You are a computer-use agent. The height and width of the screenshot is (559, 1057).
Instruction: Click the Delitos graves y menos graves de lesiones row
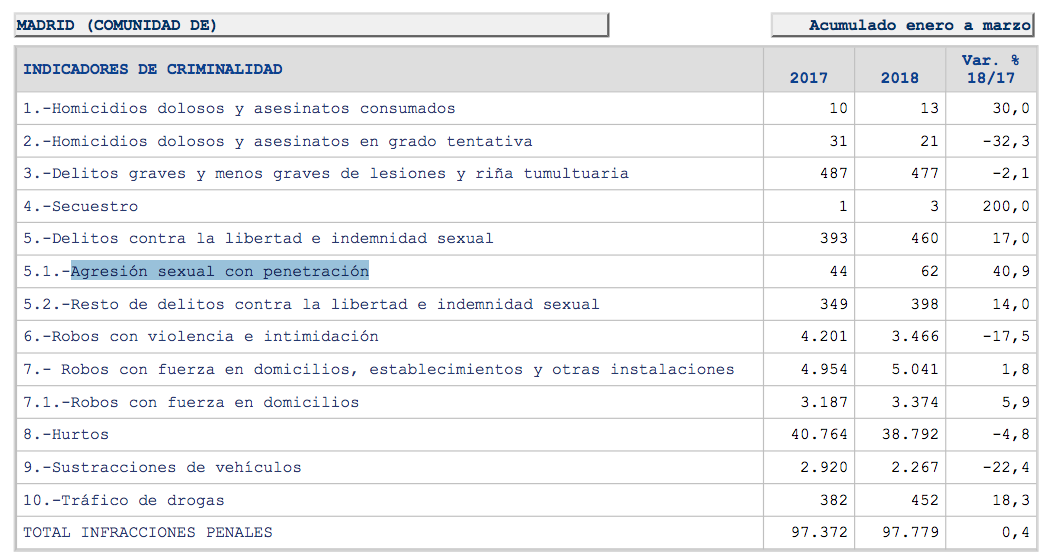coord(326,174)
